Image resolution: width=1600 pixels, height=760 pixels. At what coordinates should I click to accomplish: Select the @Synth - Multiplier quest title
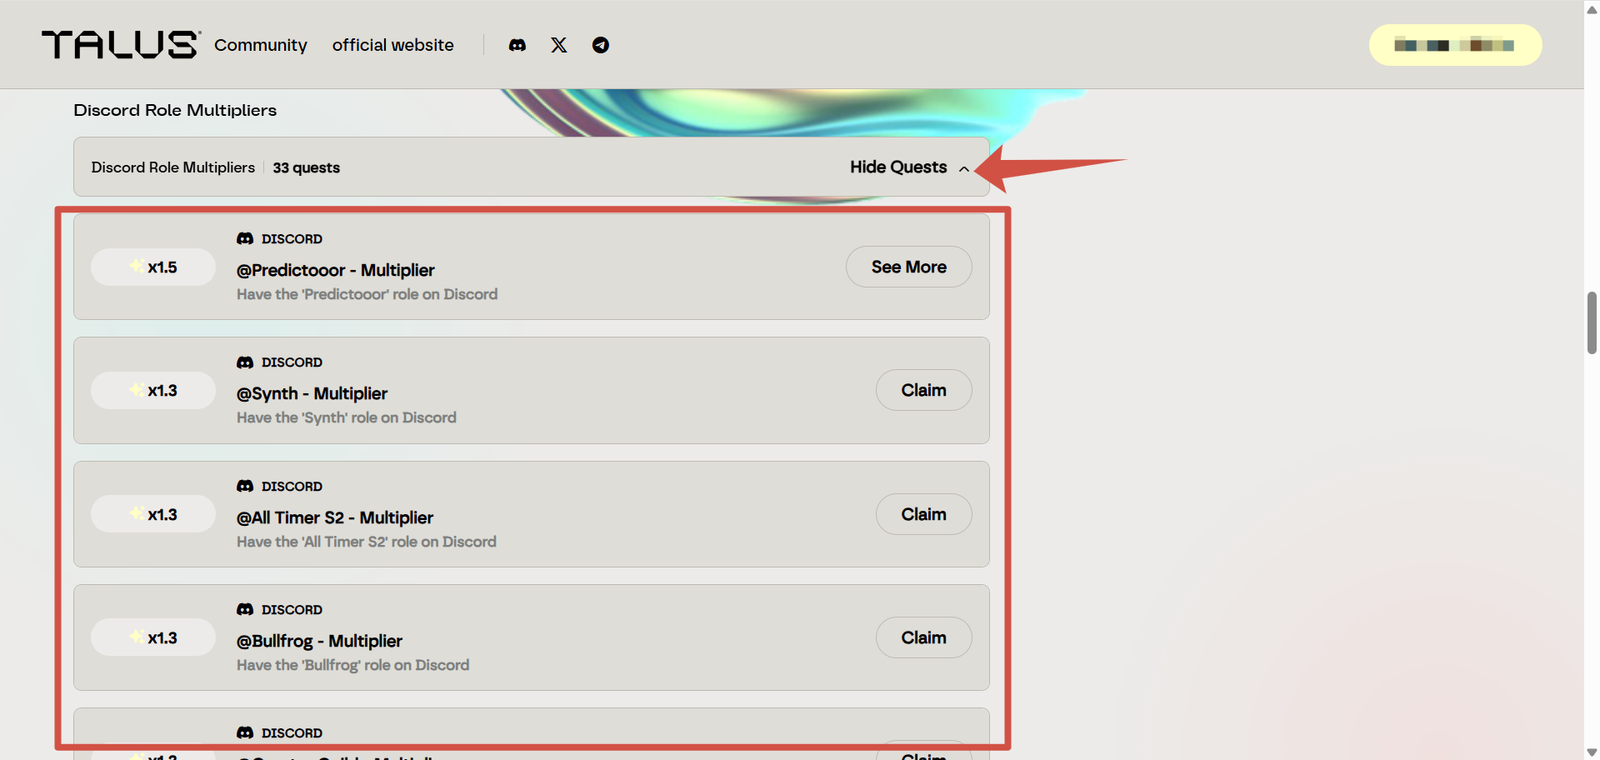click(312, 393)
